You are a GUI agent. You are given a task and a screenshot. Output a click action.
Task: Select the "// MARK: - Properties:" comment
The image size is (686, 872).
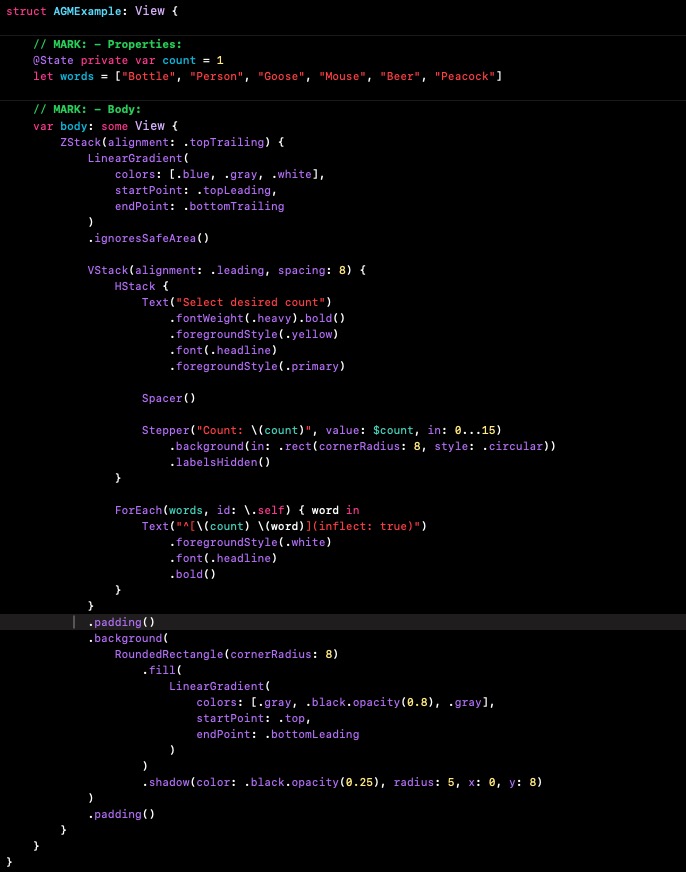click(107, 44)
